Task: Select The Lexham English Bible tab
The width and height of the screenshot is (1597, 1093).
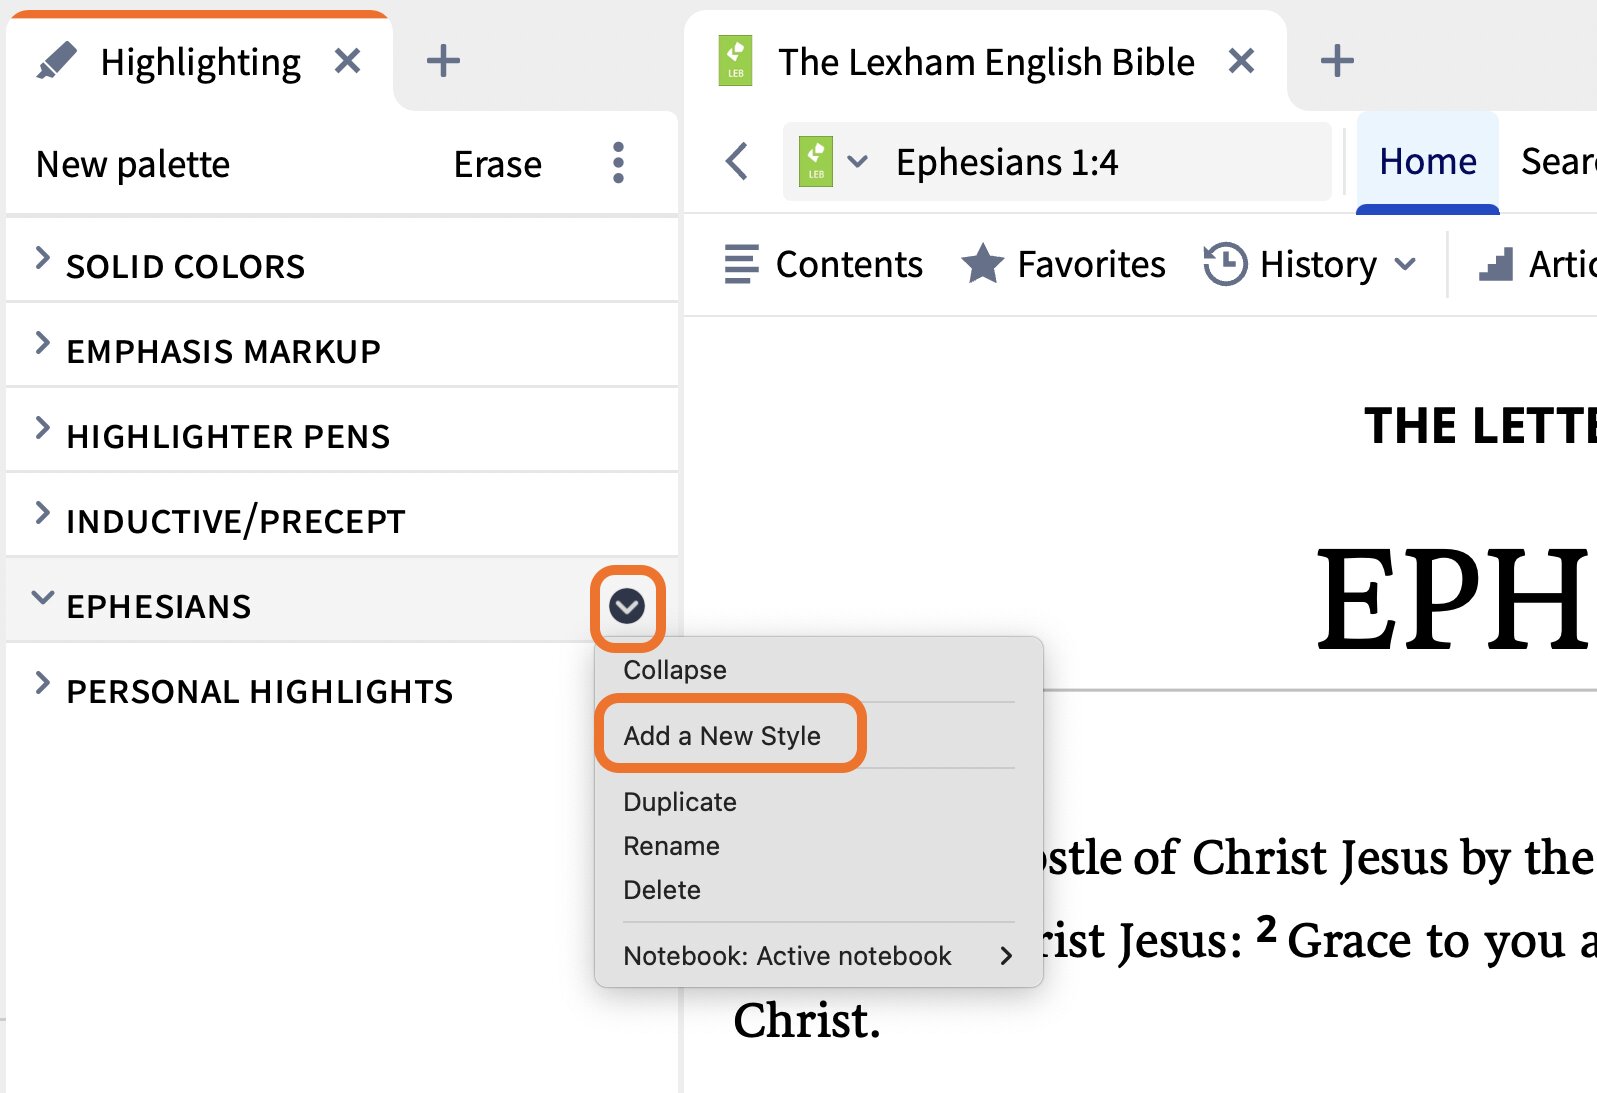Action: tap(986, 62)
